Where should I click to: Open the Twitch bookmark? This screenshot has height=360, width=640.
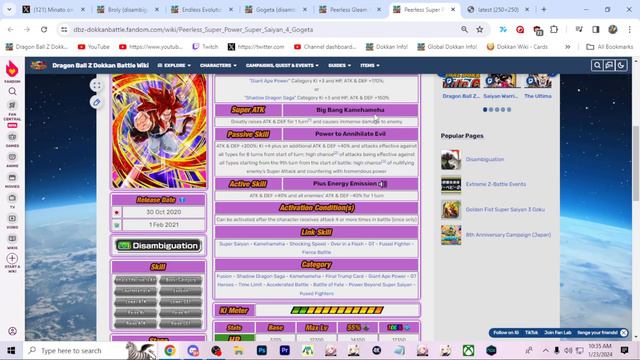205,47
